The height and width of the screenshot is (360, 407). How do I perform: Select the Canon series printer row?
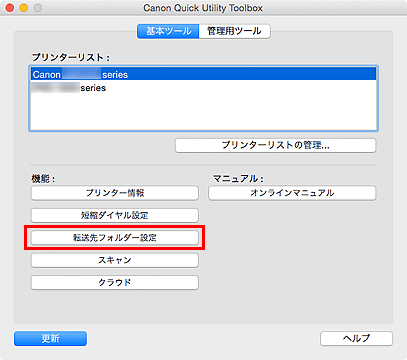[203, 74]
